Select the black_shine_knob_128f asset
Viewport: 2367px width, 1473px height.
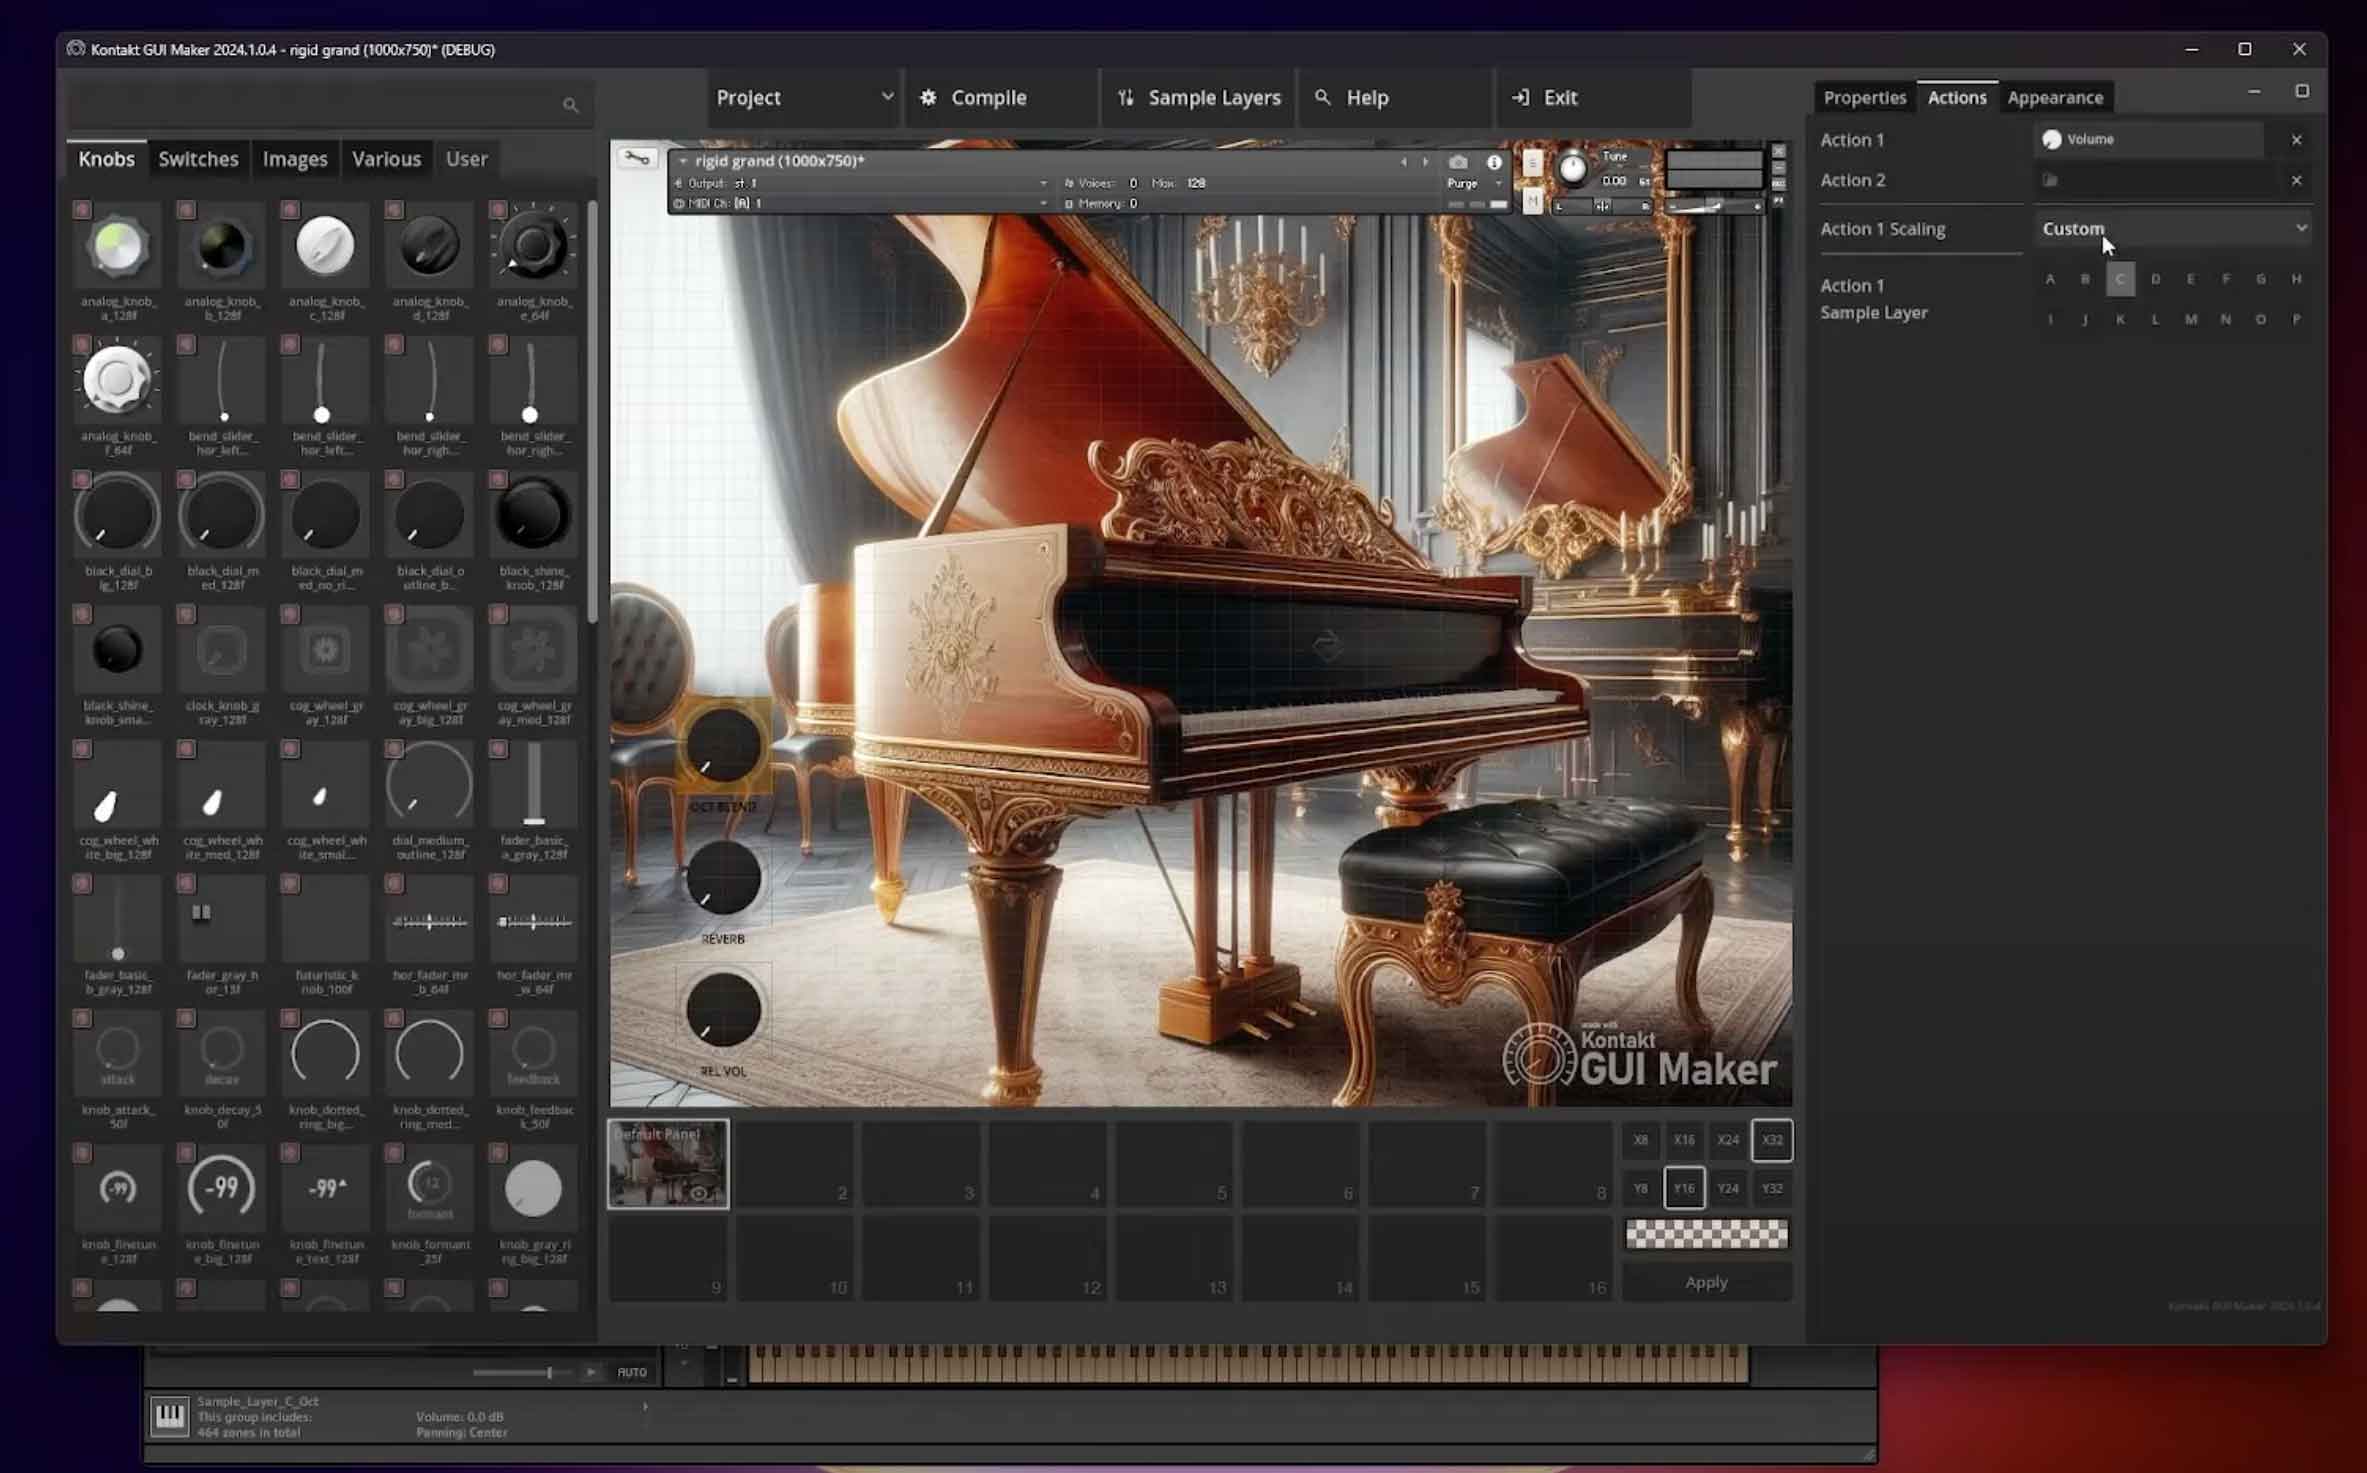[x=534, y=516]
